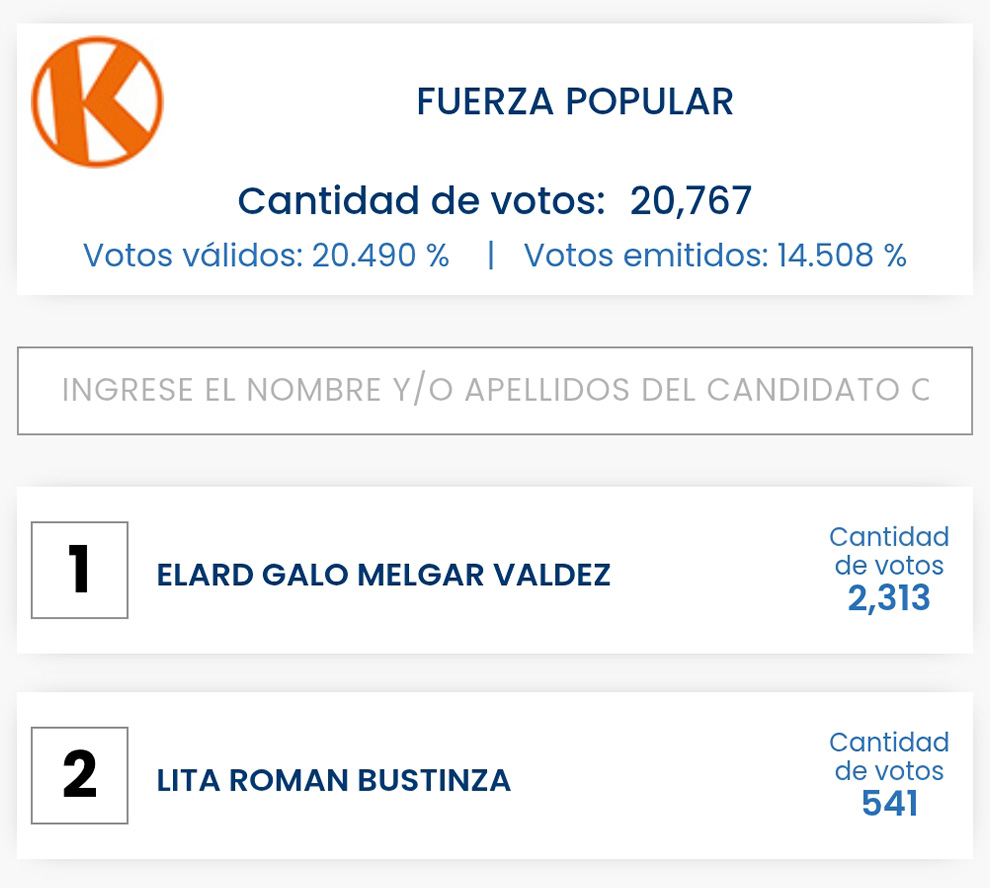
Task: Click the 'Cantidad de votos' label above 541
Action: 889,756
